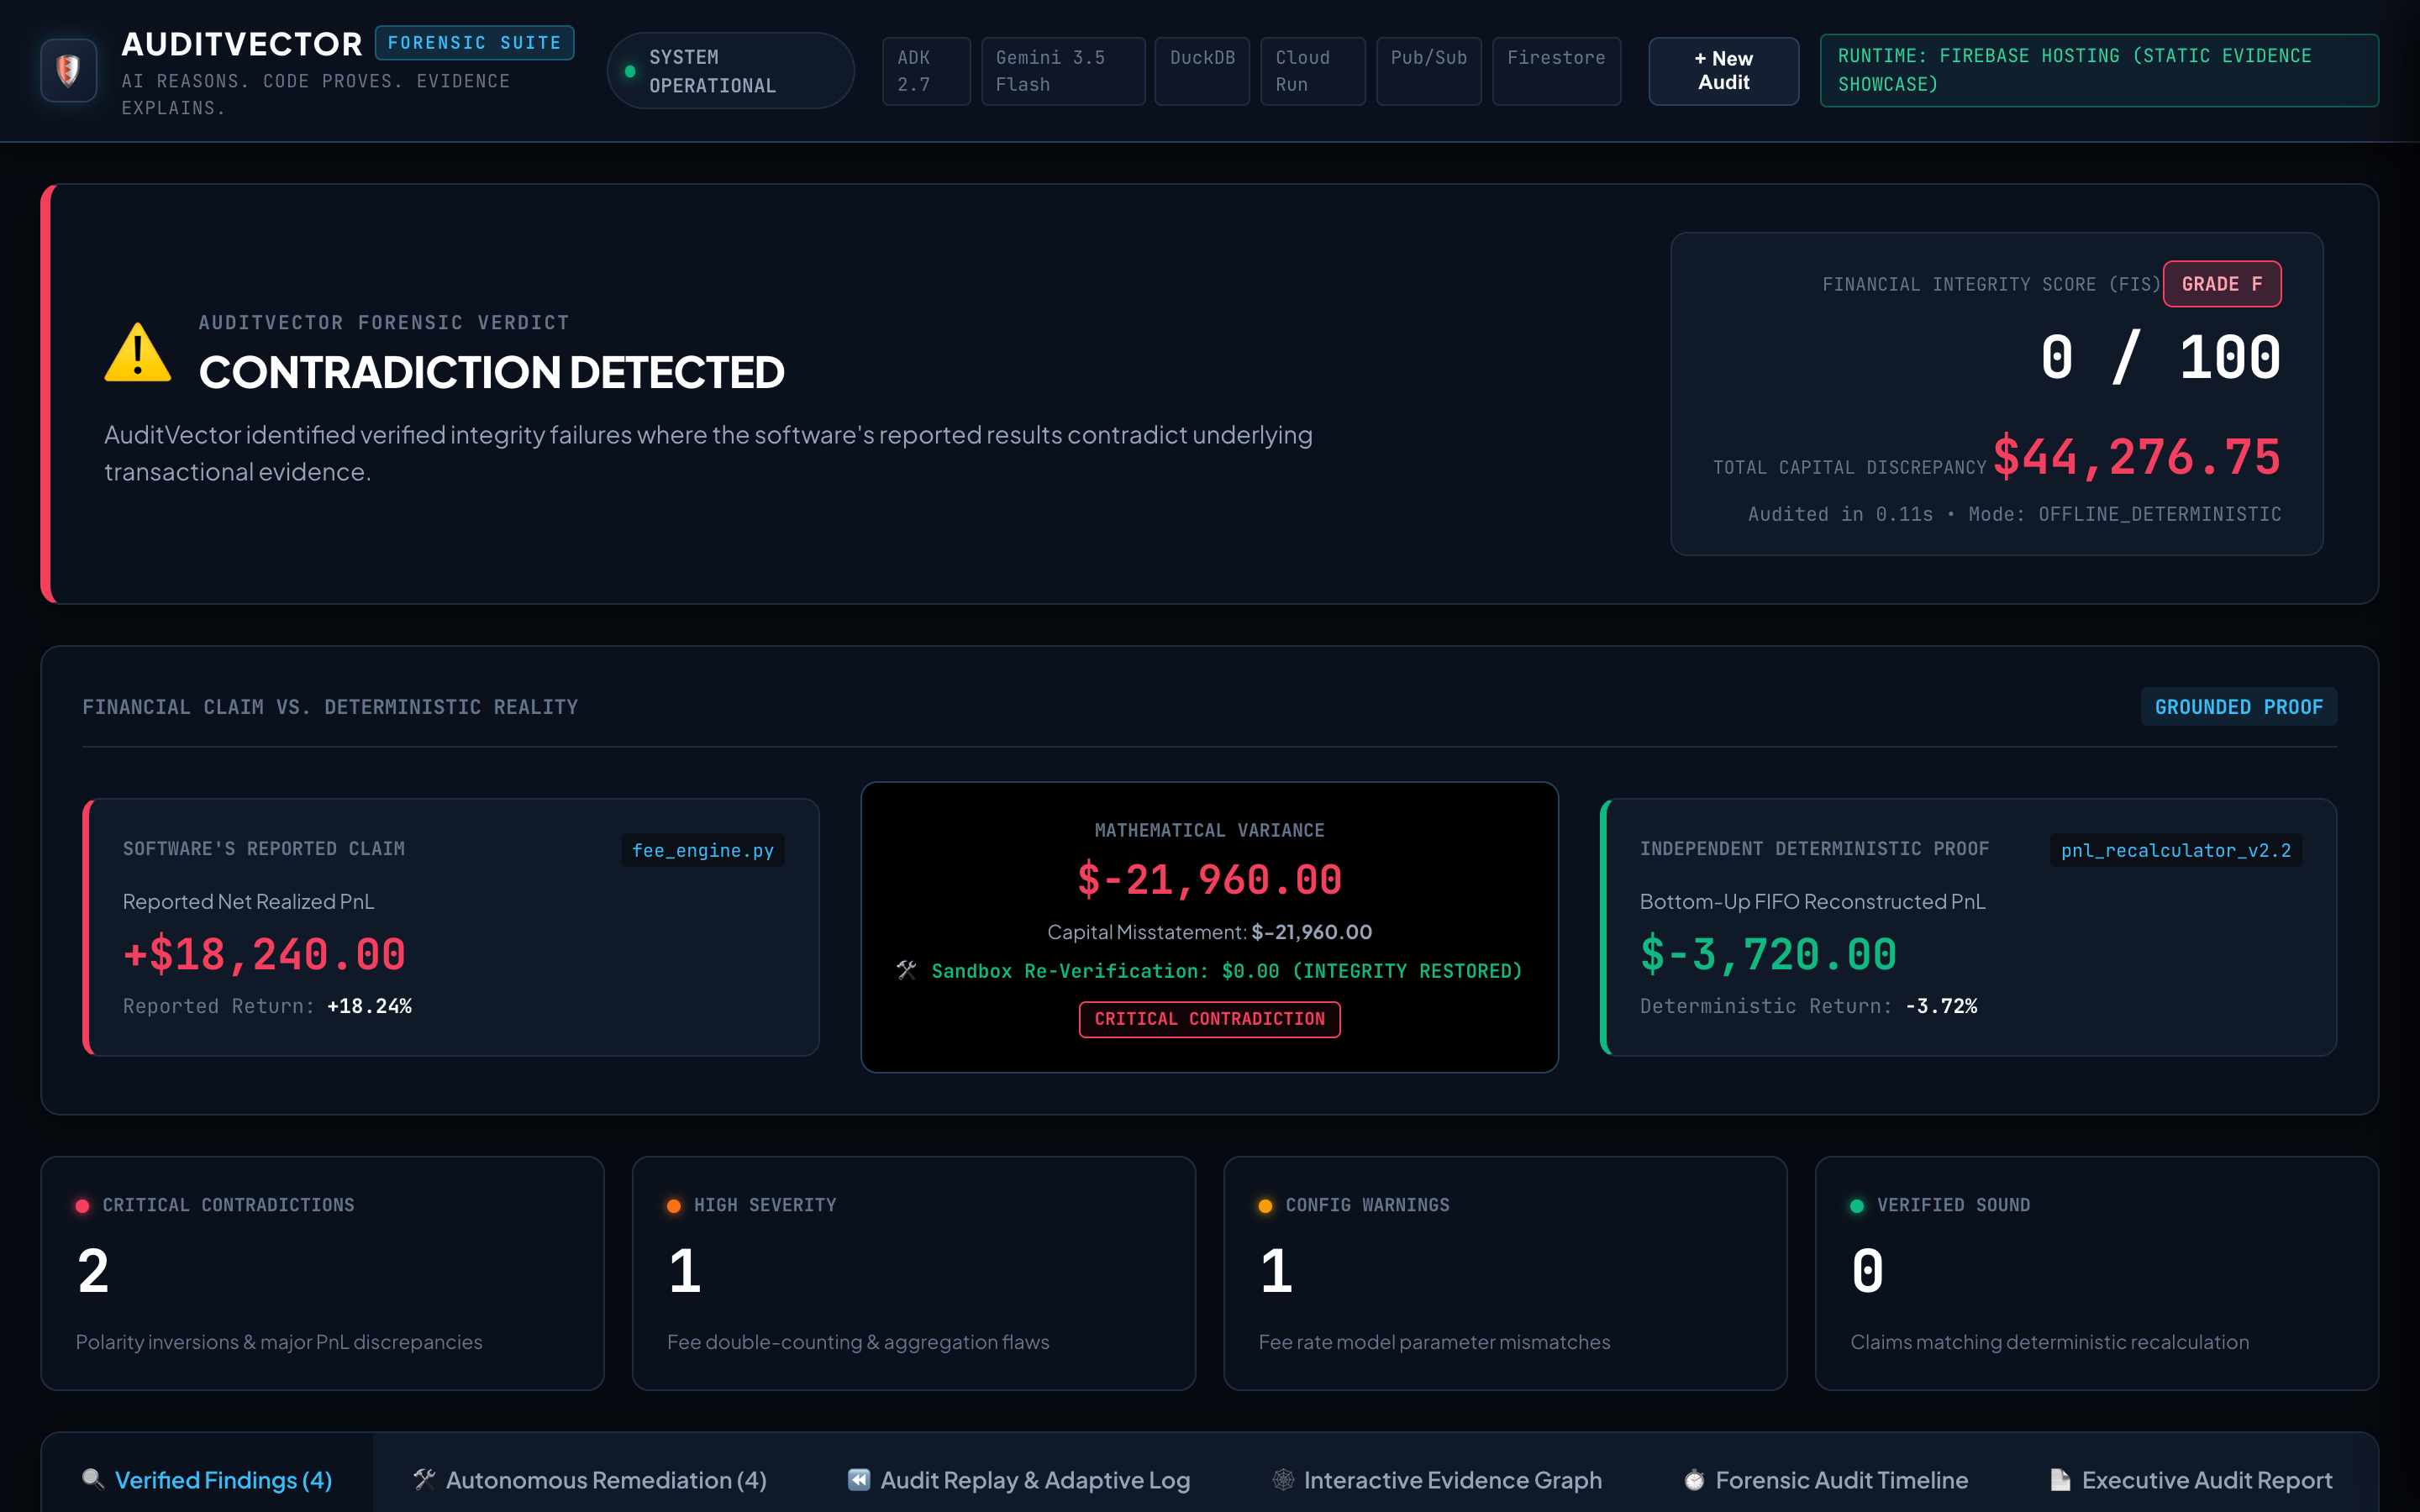Click the web icon on Interactive Evidence Graph tab
Image resolution: width=2420 pixels, height=1512 pixels.
[x=1283, y=1479]
